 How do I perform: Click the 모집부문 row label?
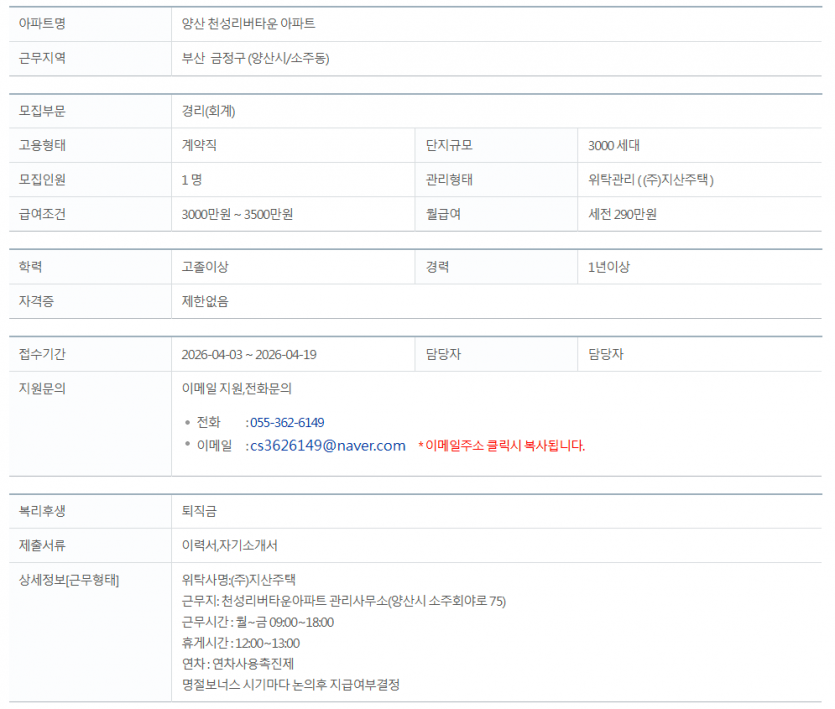42,111
